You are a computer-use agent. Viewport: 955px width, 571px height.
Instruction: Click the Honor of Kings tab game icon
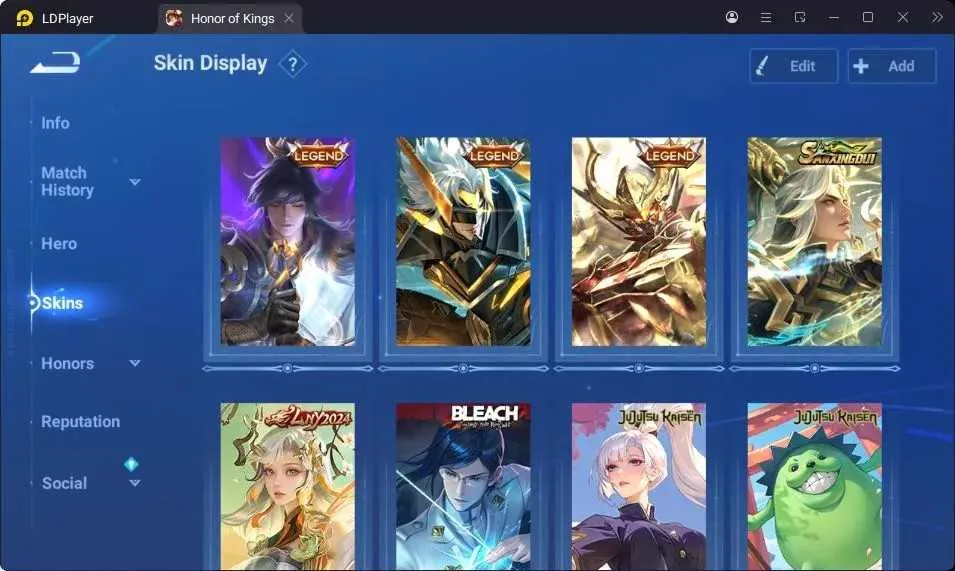point(174,18)
